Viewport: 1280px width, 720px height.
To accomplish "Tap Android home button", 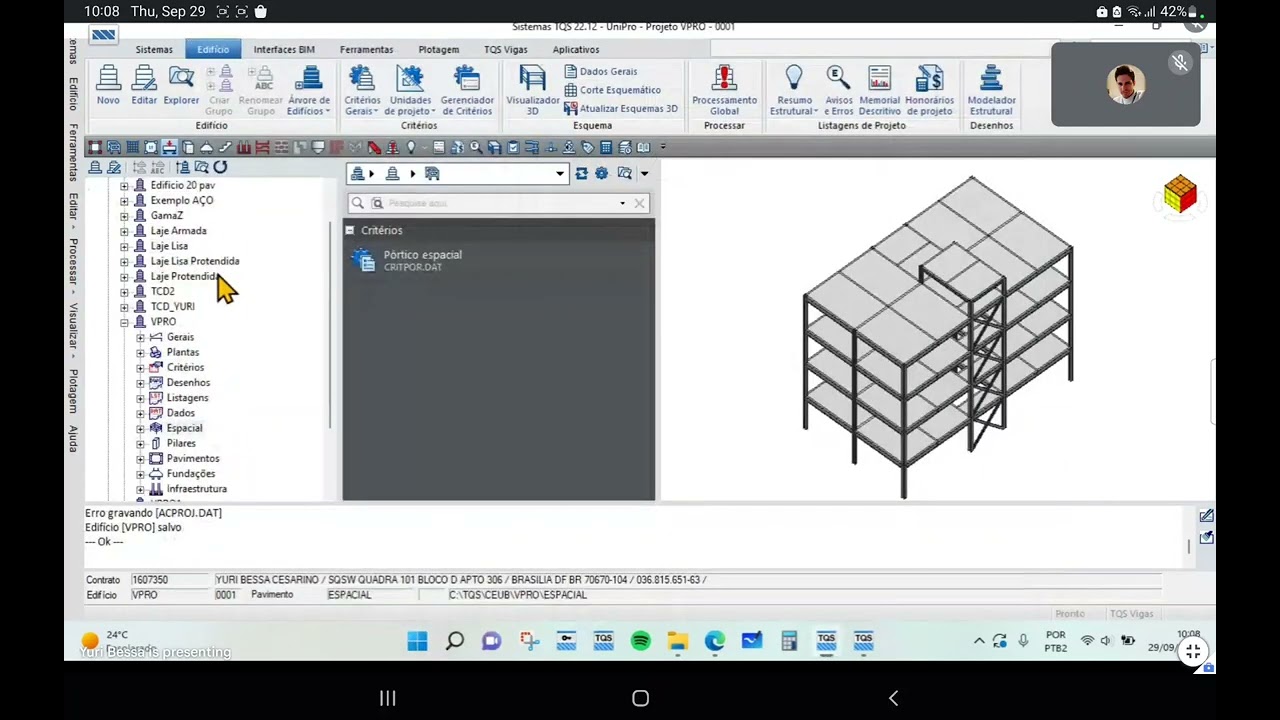I will (x=640, y=698).
